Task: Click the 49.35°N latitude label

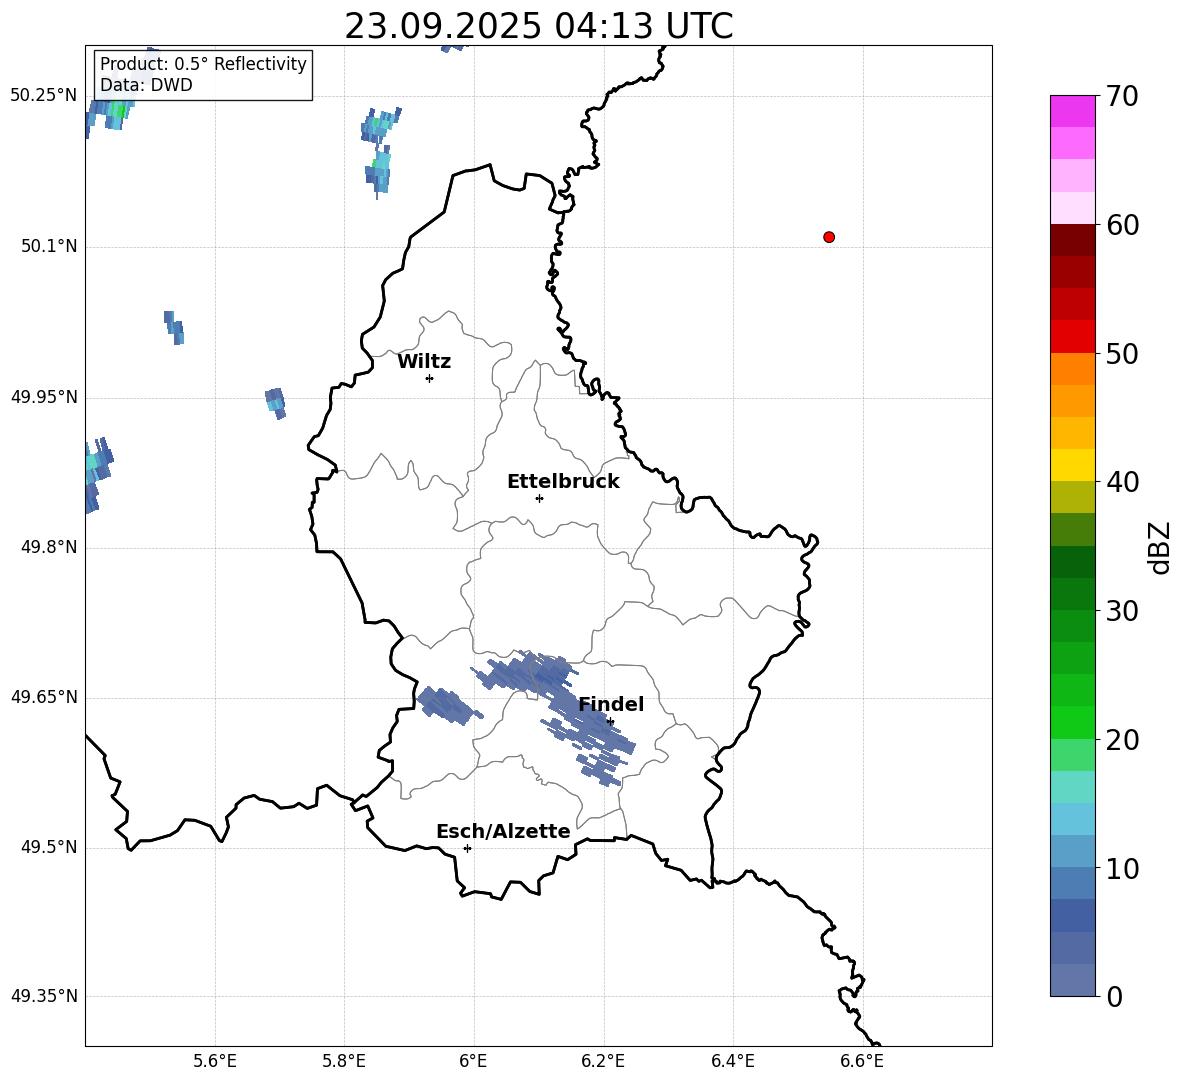Action: click(x=44, y=996)
